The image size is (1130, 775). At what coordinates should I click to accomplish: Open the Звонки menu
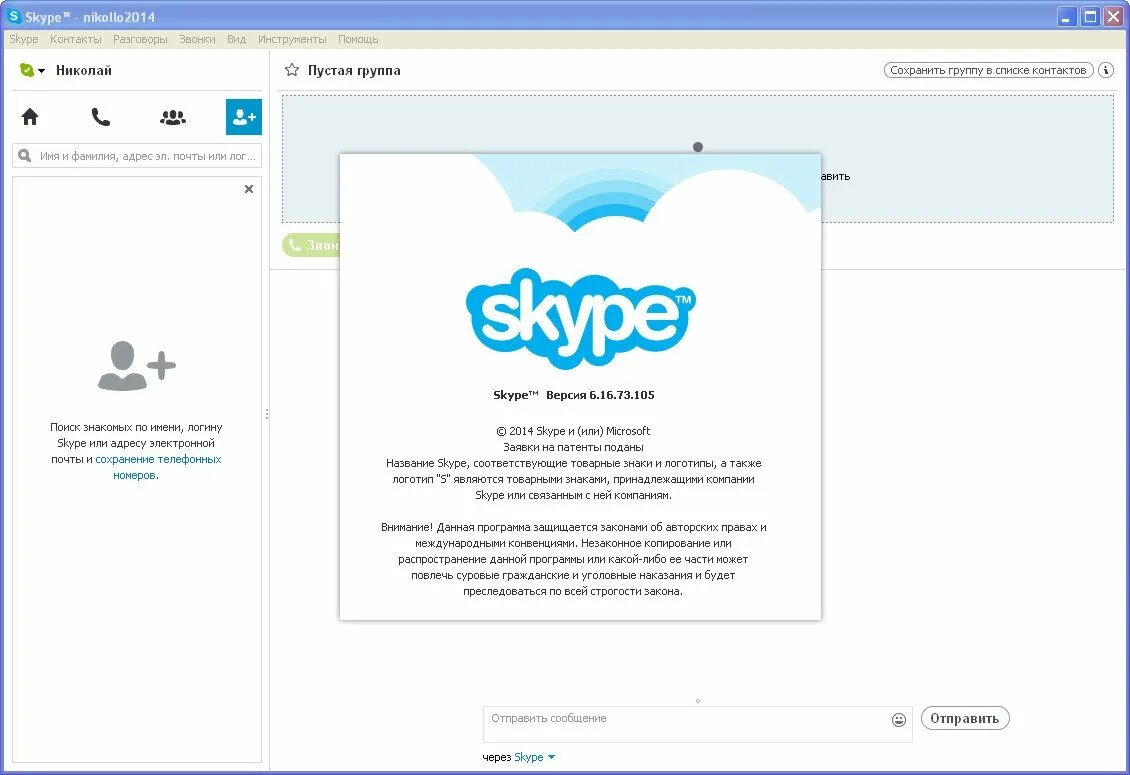[x=197, y=39]
